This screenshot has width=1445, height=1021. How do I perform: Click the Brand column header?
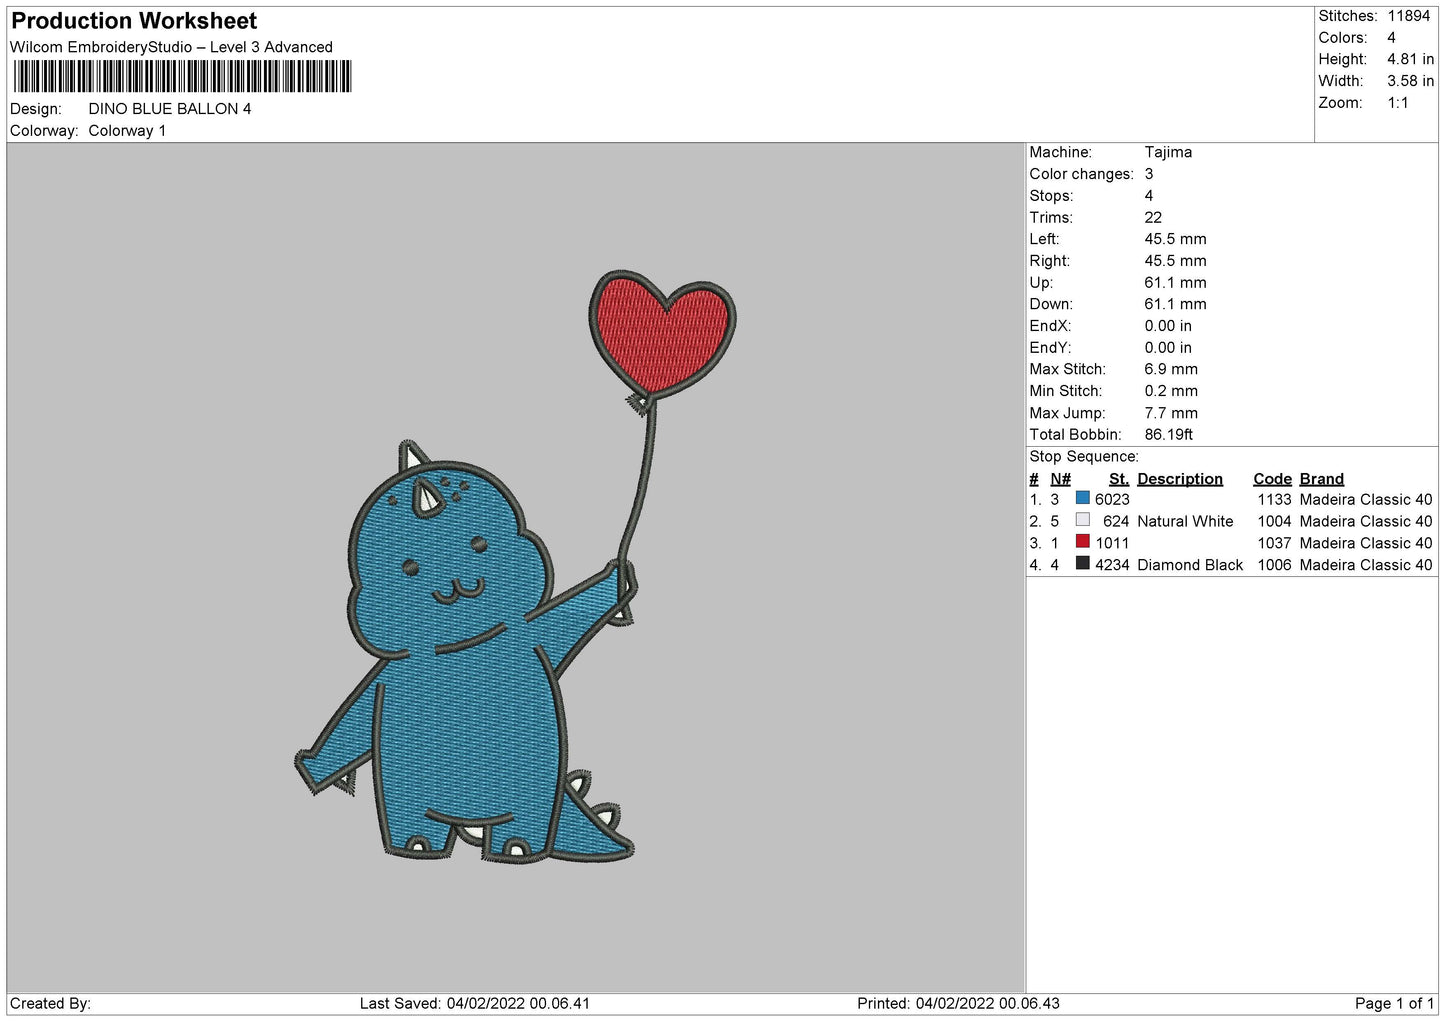click(x=1321, y=479)
